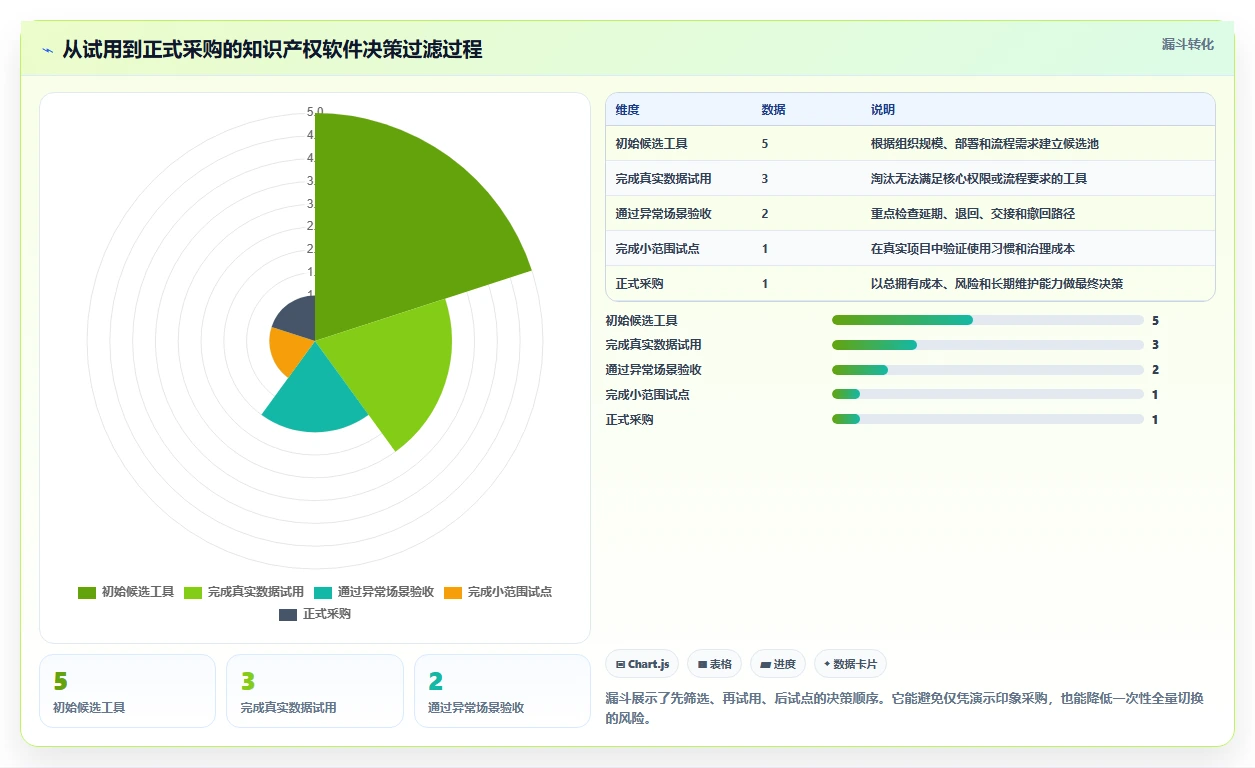Click the 完成真实数据试用 progress bar
Viewport: 1255px width, 768px height.
pyautogui.click(x=988, y=345)
